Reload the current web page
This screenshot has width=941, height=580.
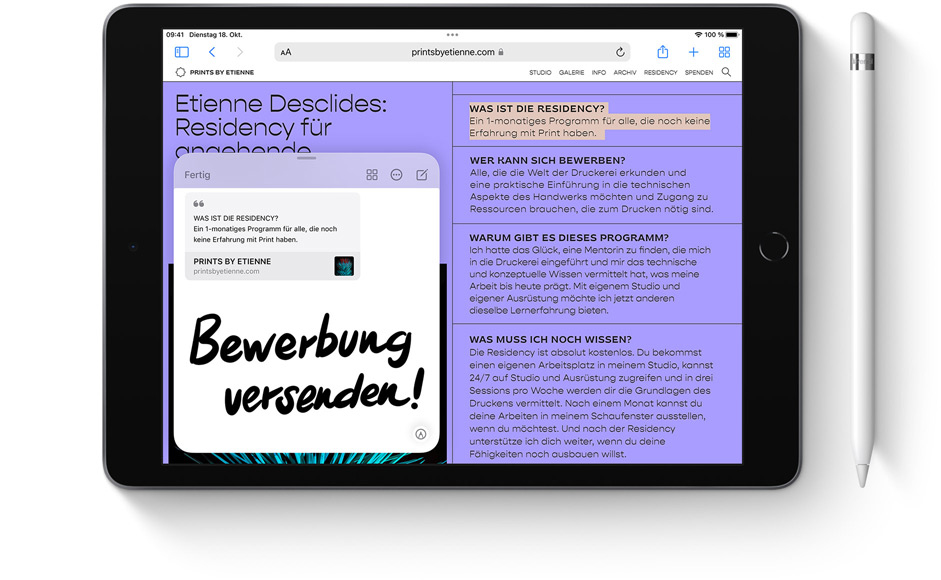pos(620,52)
